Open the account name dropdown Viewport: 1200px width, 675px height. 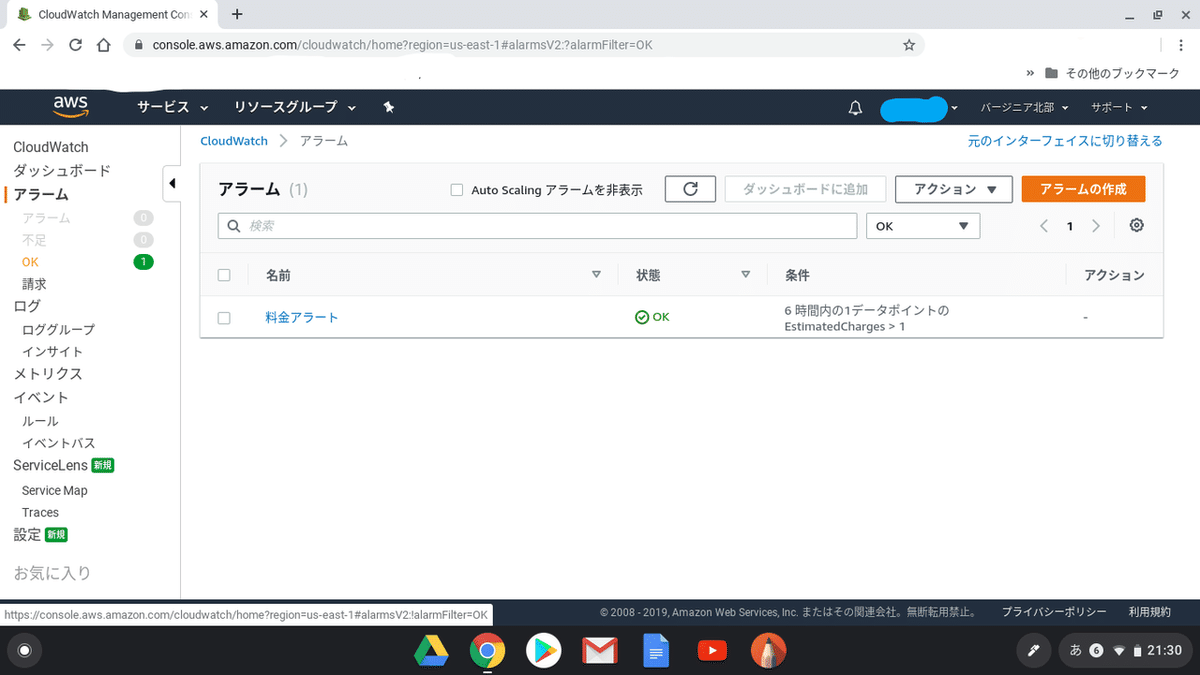tap(920, 108)
